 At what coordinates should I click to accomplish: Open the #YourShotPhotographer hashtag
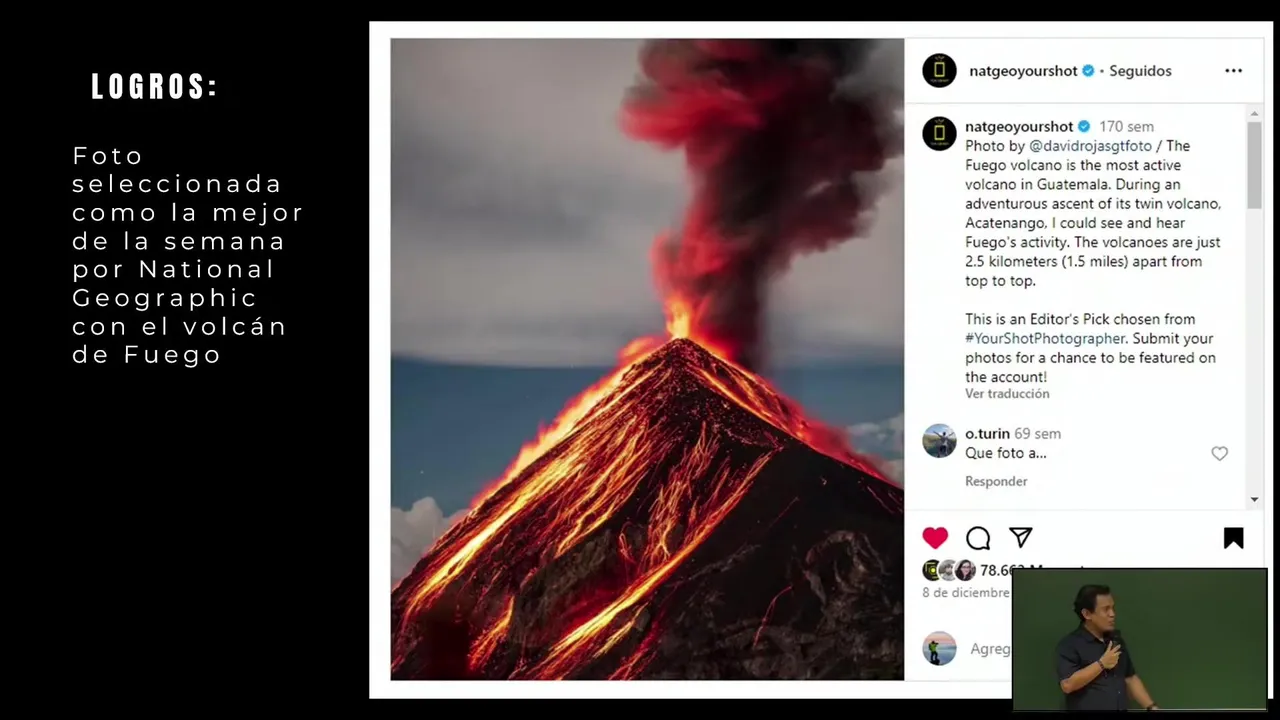[1045, 339]
